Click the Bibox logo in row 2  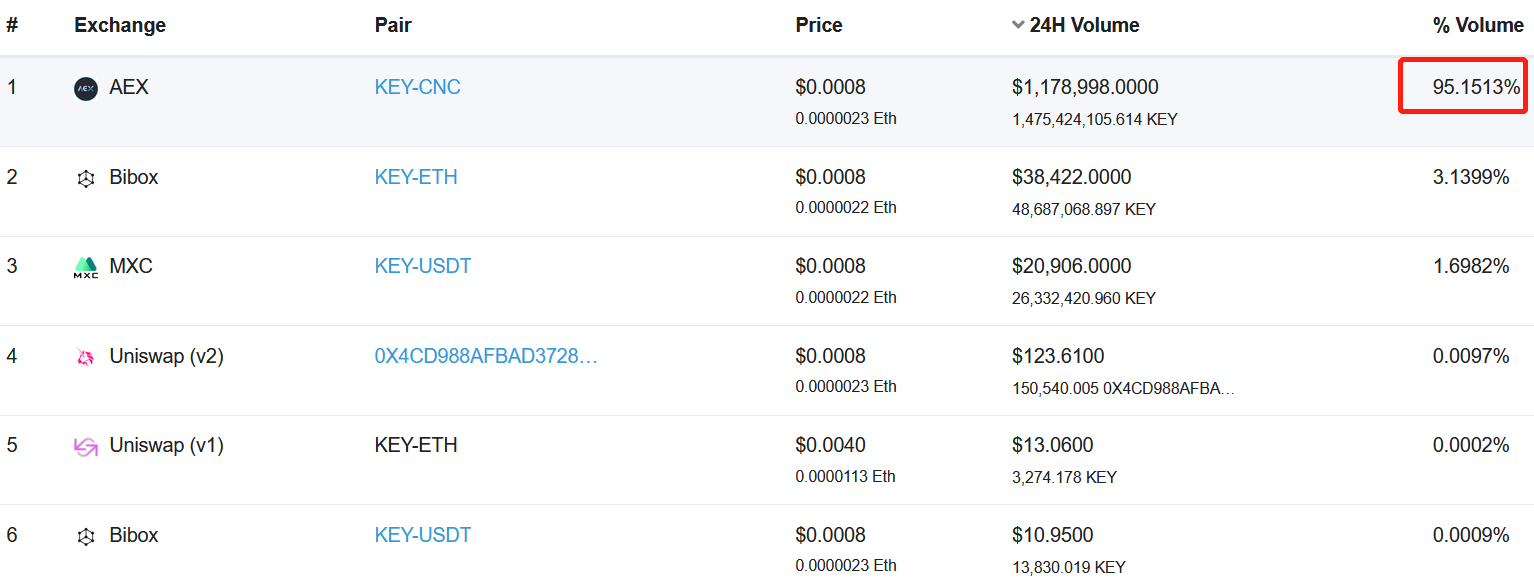point(86,179)
